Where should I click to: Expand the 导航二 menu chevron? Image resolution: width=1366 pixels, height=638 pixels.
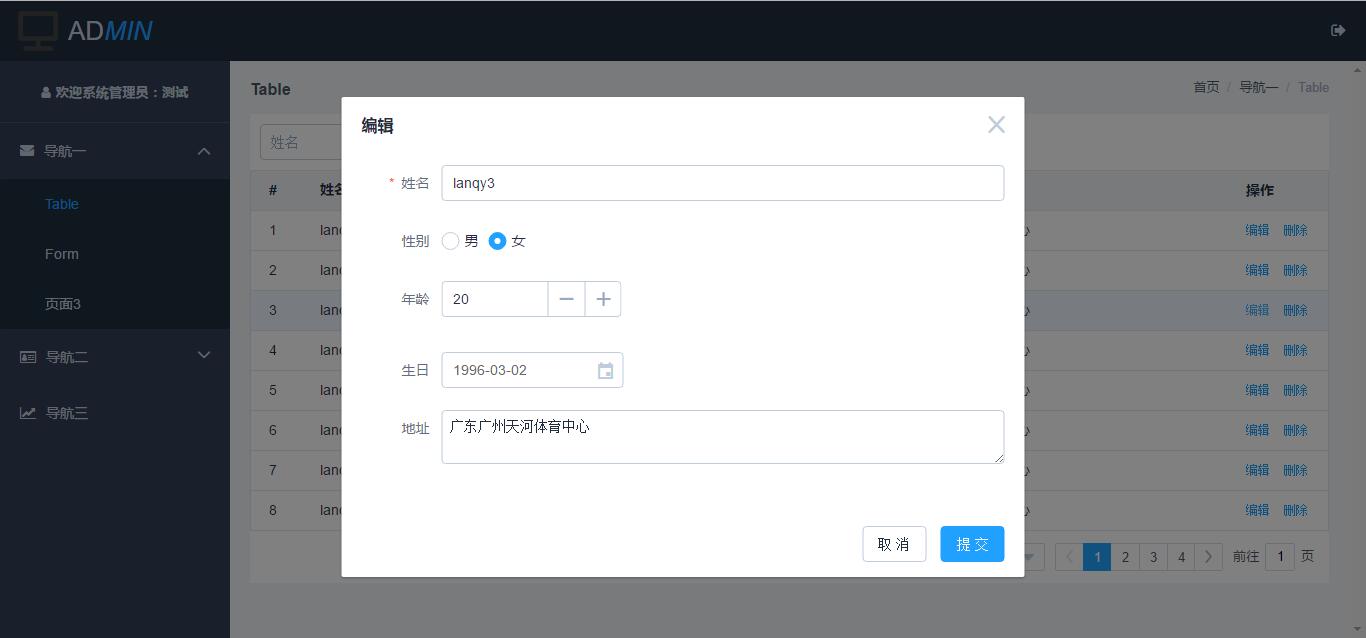pos(204,355)
